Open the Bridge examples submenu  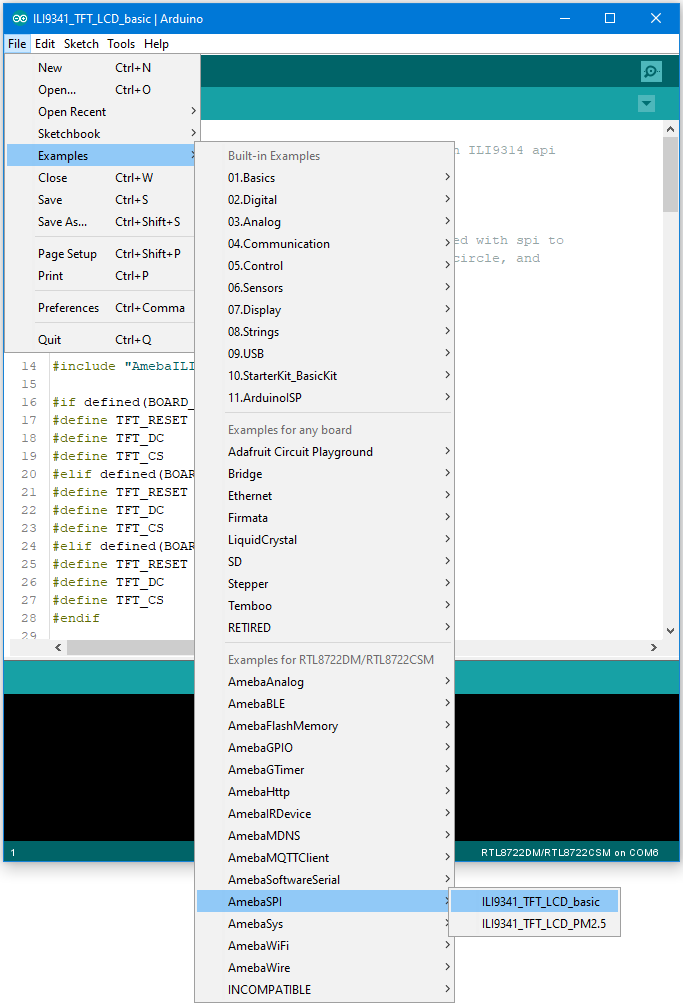click(x=325, y=473)
